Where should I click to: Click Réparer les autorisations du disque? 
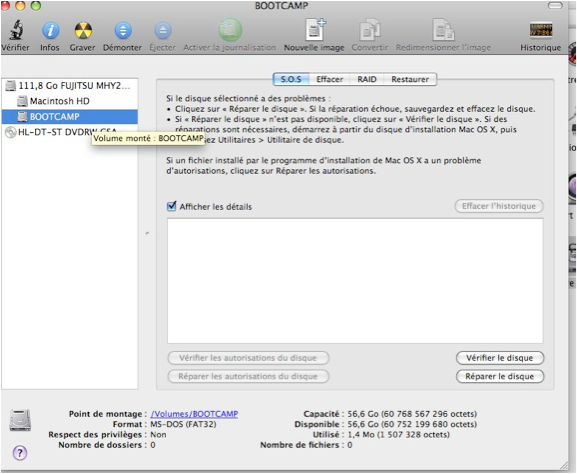point(248,376)
